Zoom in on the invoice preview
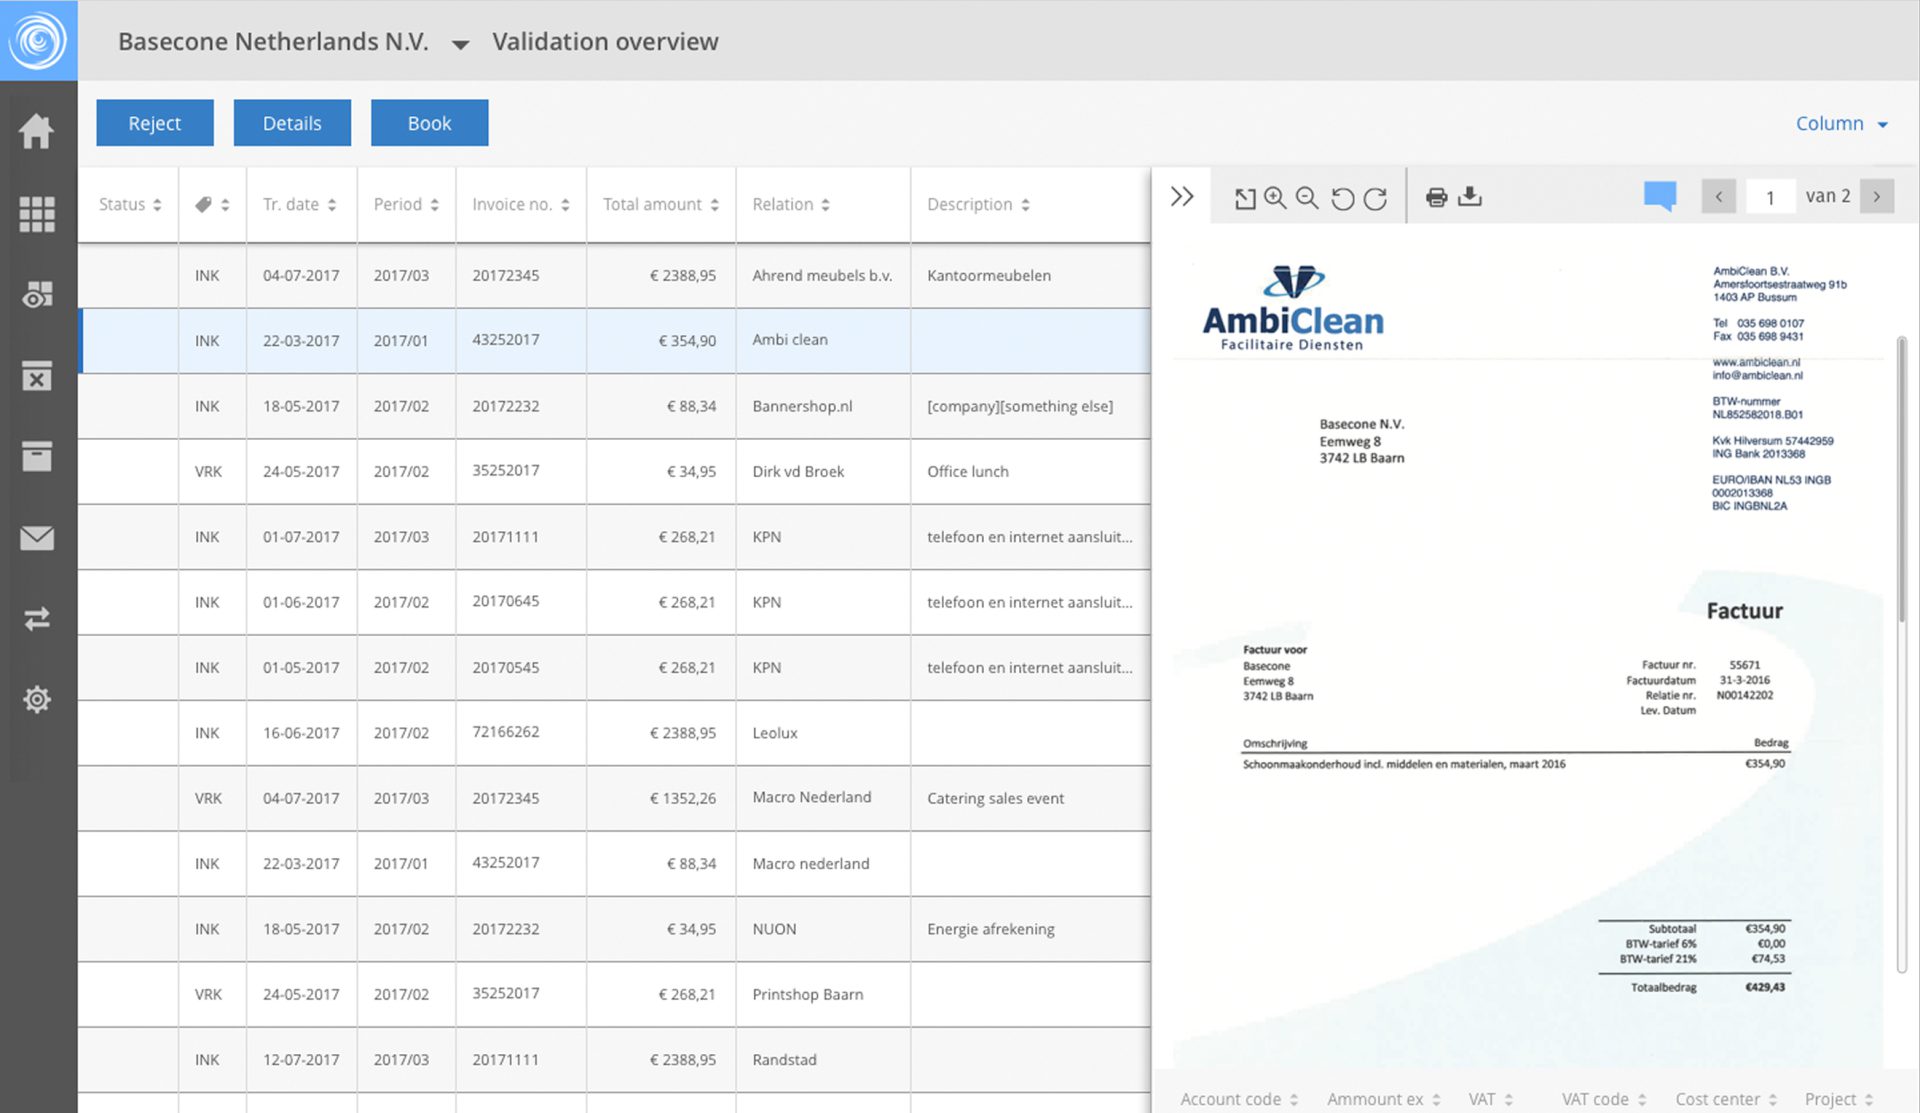1920x1113 pixels. click(1275, 197)
